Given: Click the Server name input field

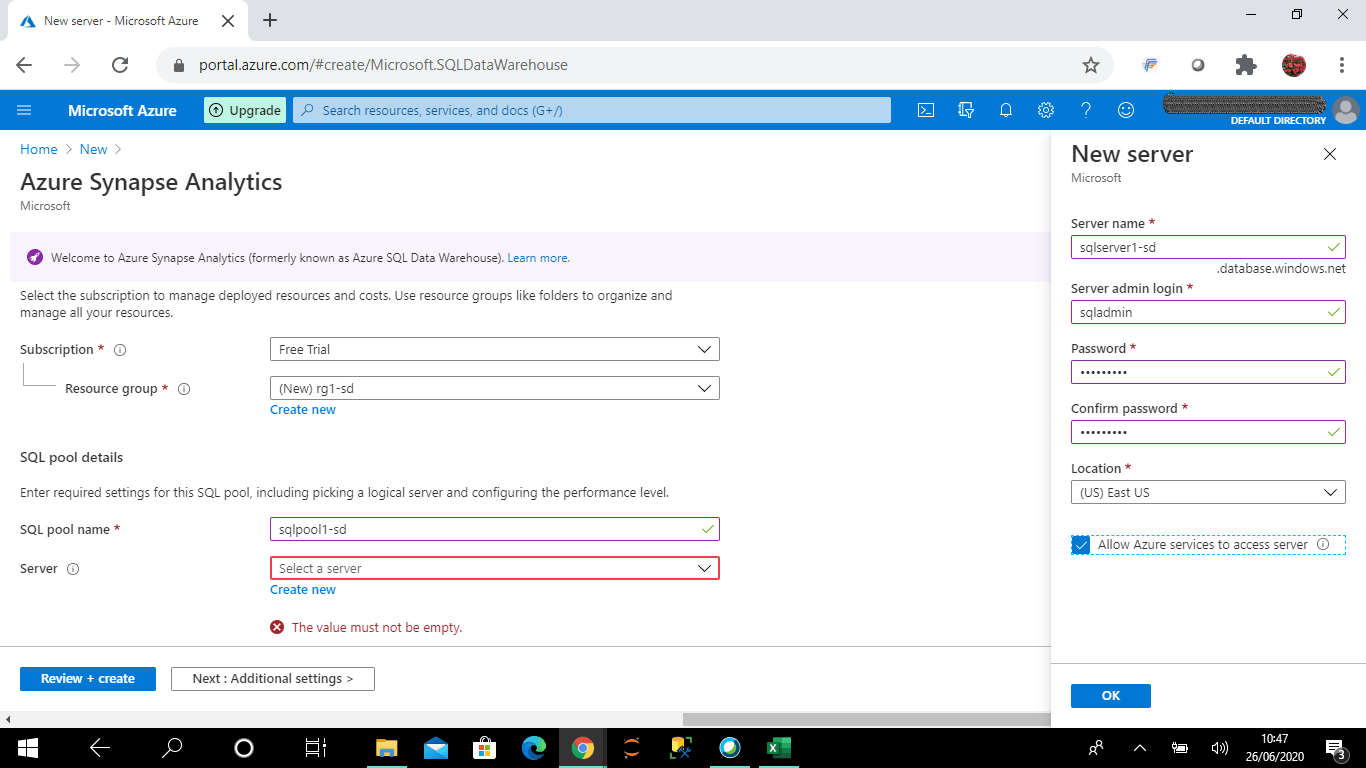Looking at the screenshot, I should [1208, 247].
